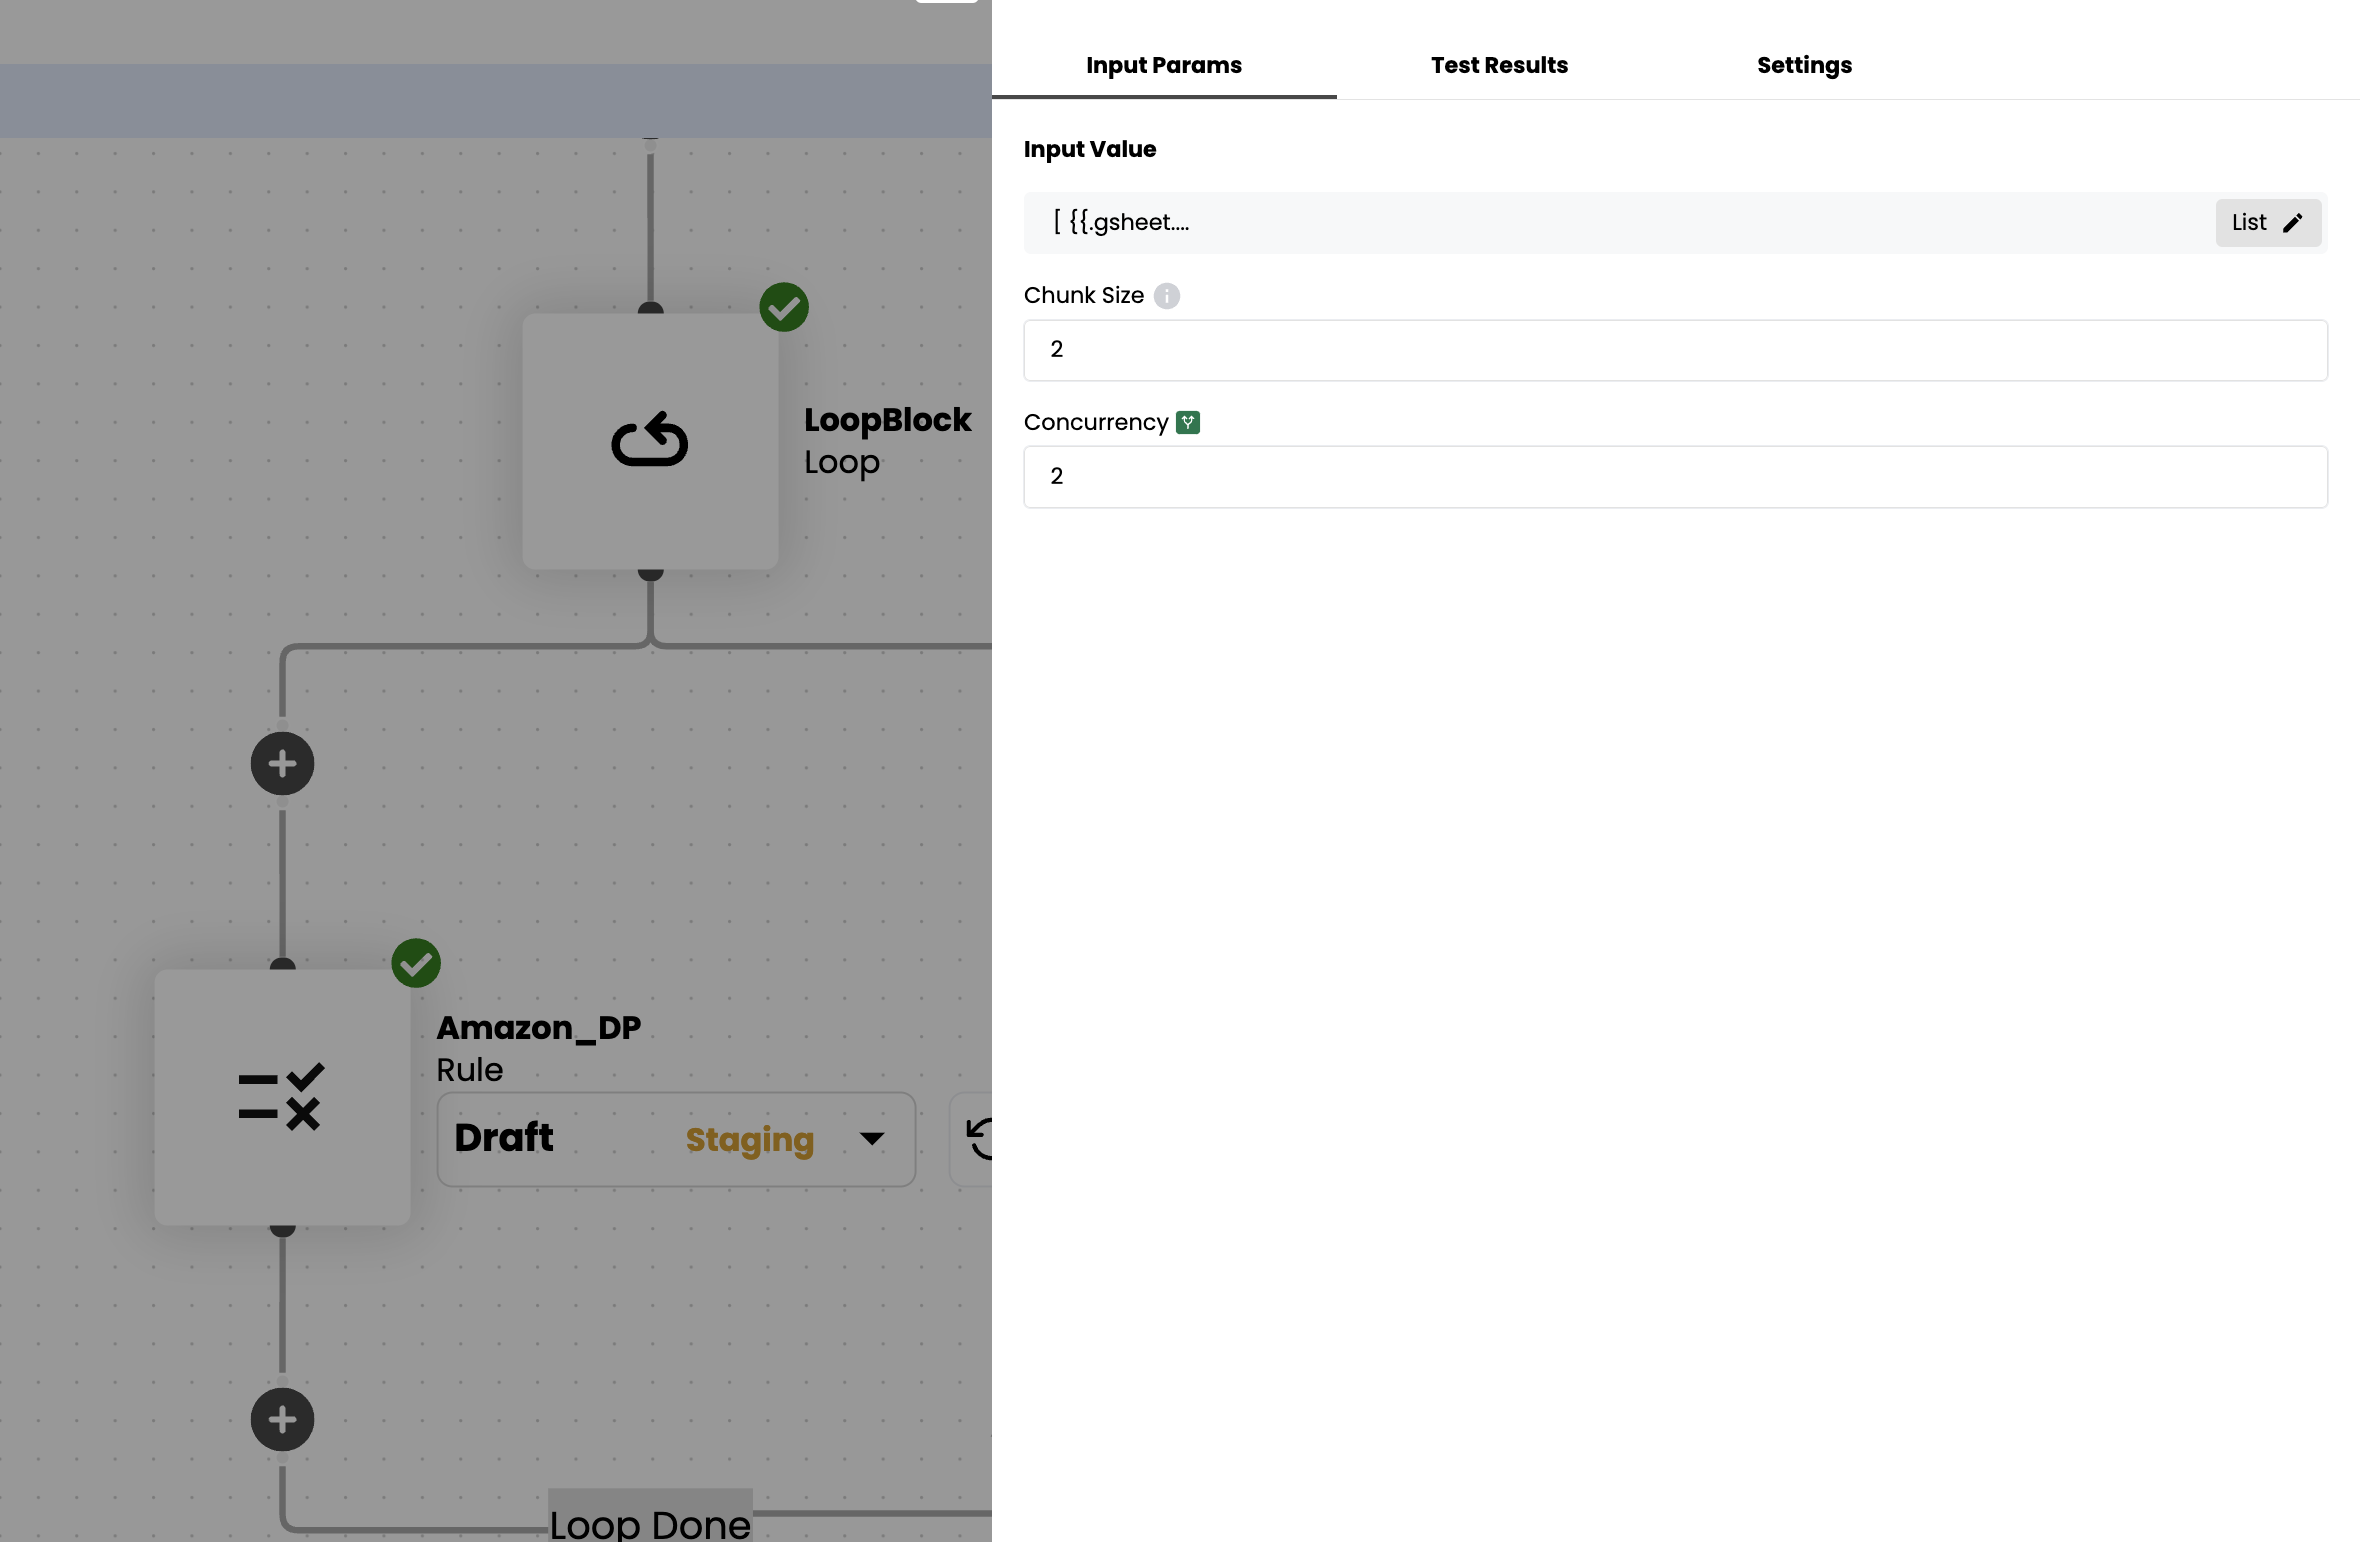Add a step above Amazon_DP node
The image size is (2360, 1542).
pyautogui.click(x=282, y=764)
